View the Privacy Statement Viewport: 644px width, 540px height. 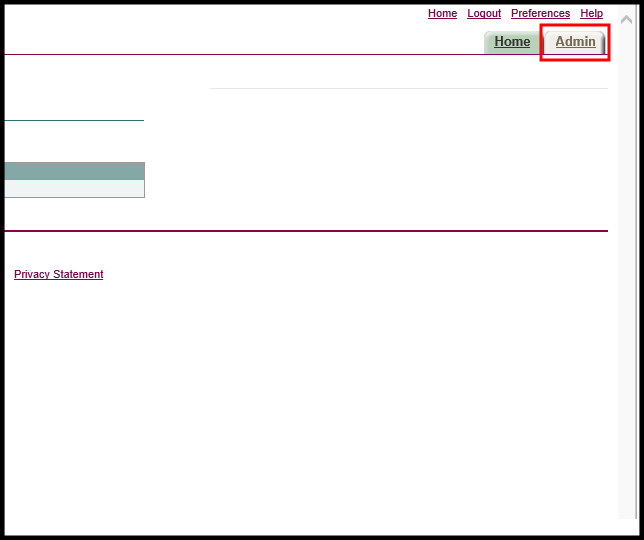(x=58, y=274)
